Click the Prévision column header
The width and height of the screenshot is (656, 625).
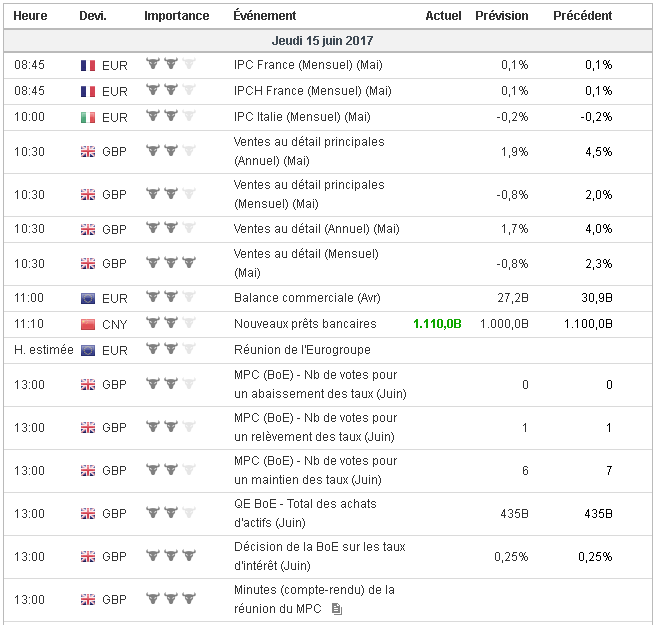point(502,16)
